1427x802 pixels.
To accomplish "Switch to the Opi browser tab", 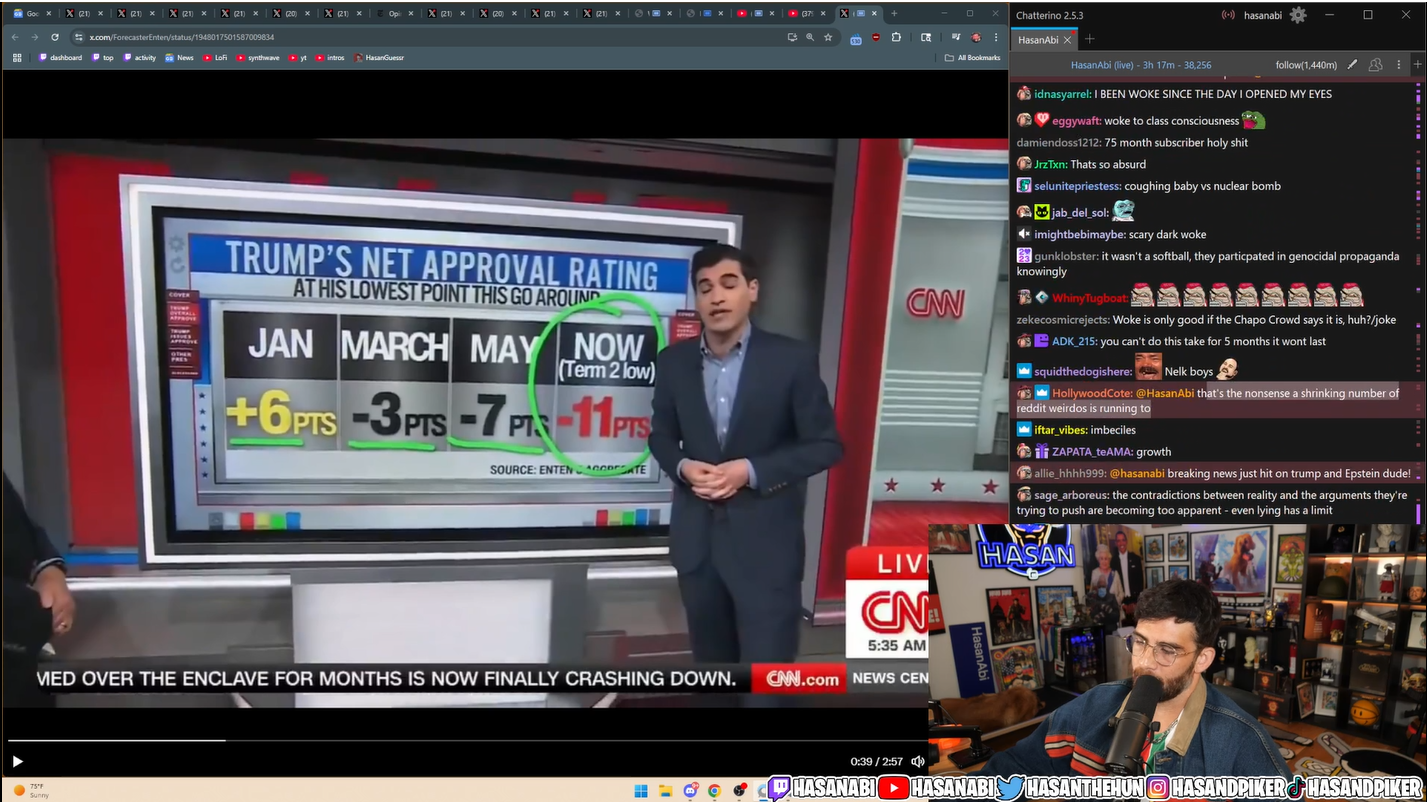I will click(x=395, y=14).
